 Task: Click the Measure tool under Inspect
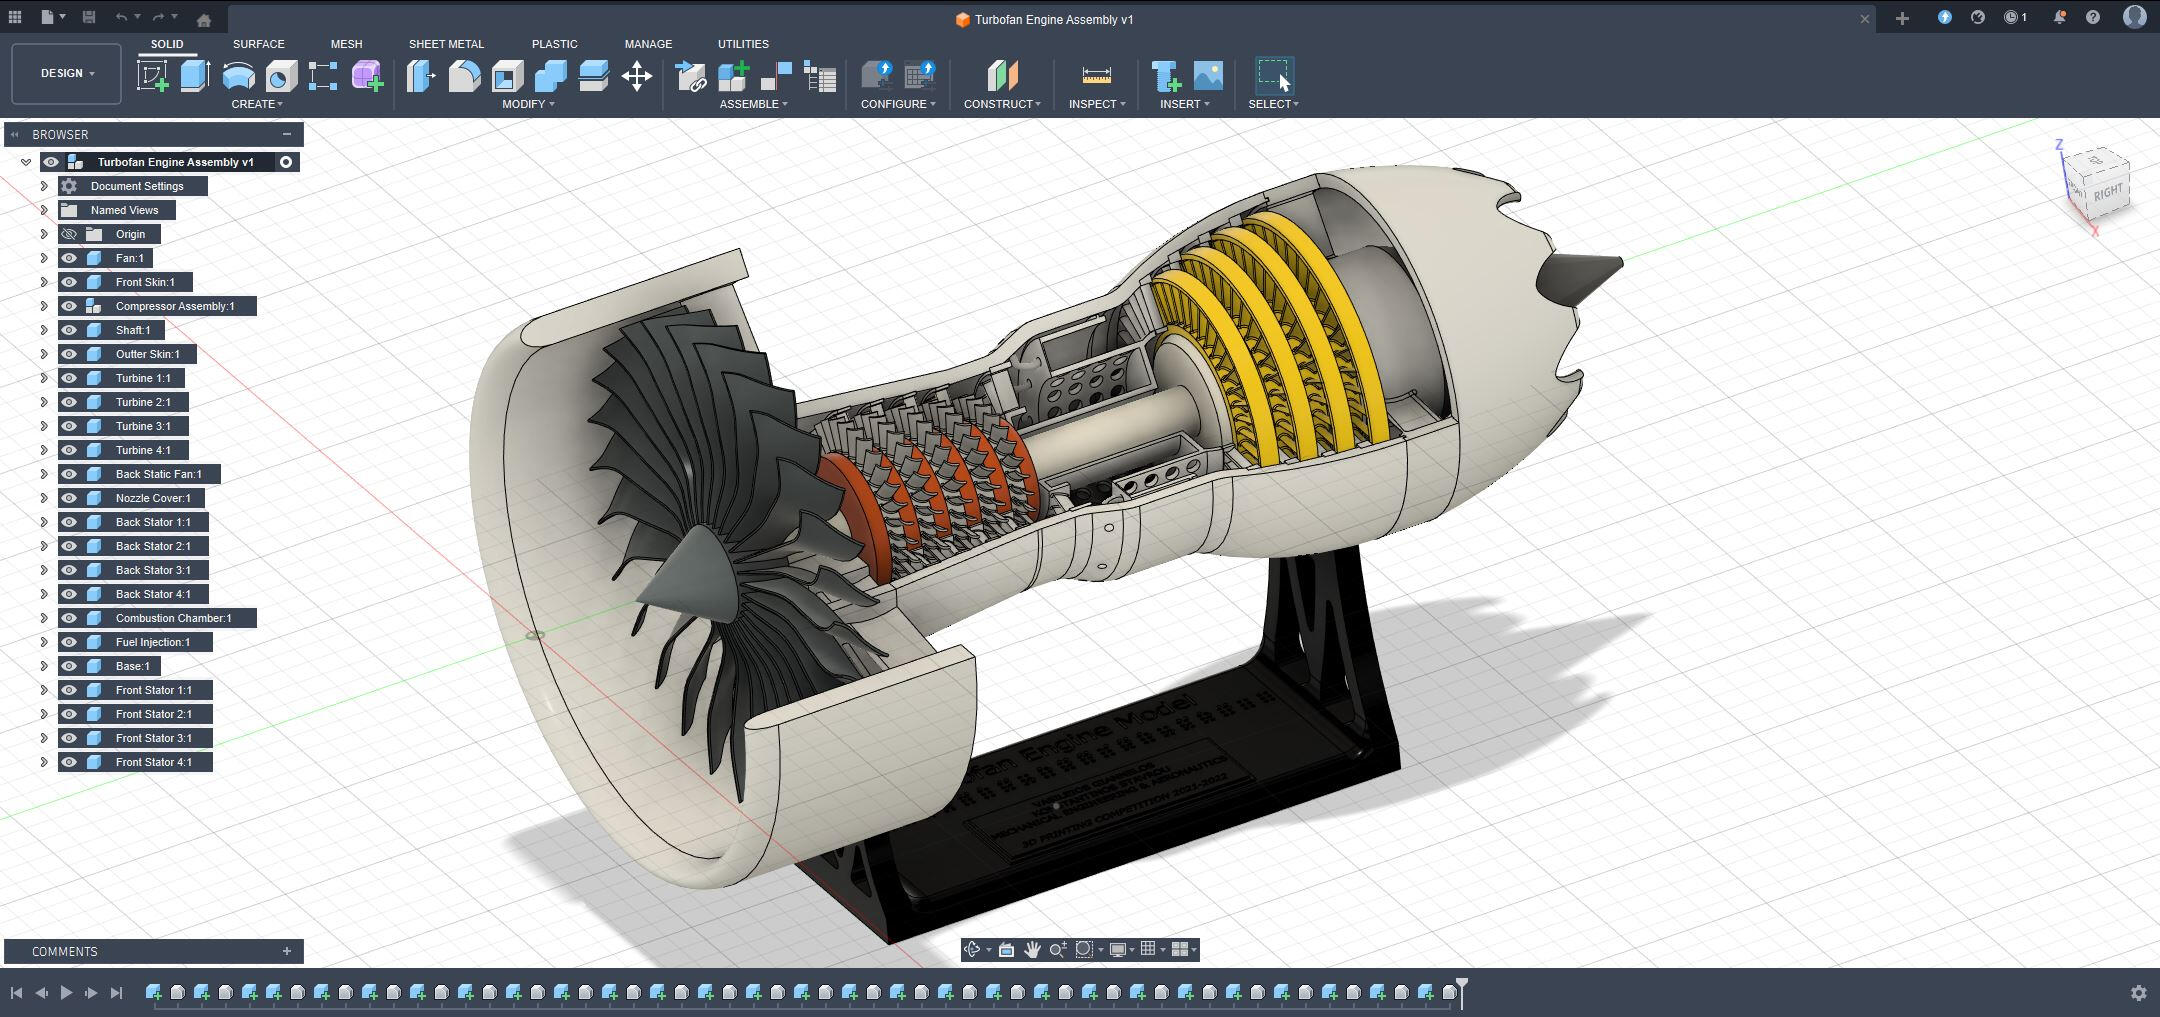(x=1096, y=76)
